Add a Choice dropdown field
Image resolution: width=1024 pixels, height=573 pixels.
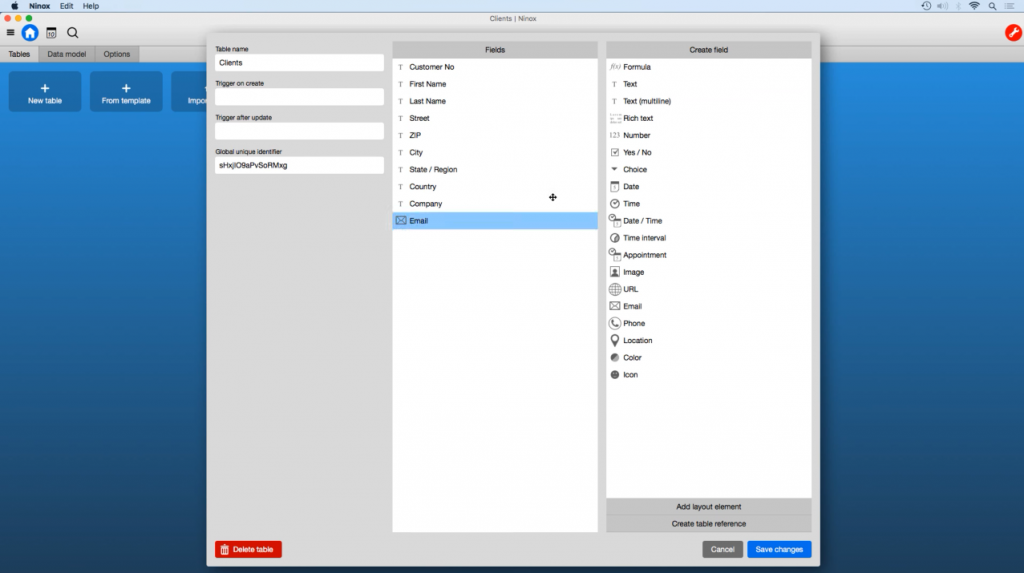click(x=634, y=170)
